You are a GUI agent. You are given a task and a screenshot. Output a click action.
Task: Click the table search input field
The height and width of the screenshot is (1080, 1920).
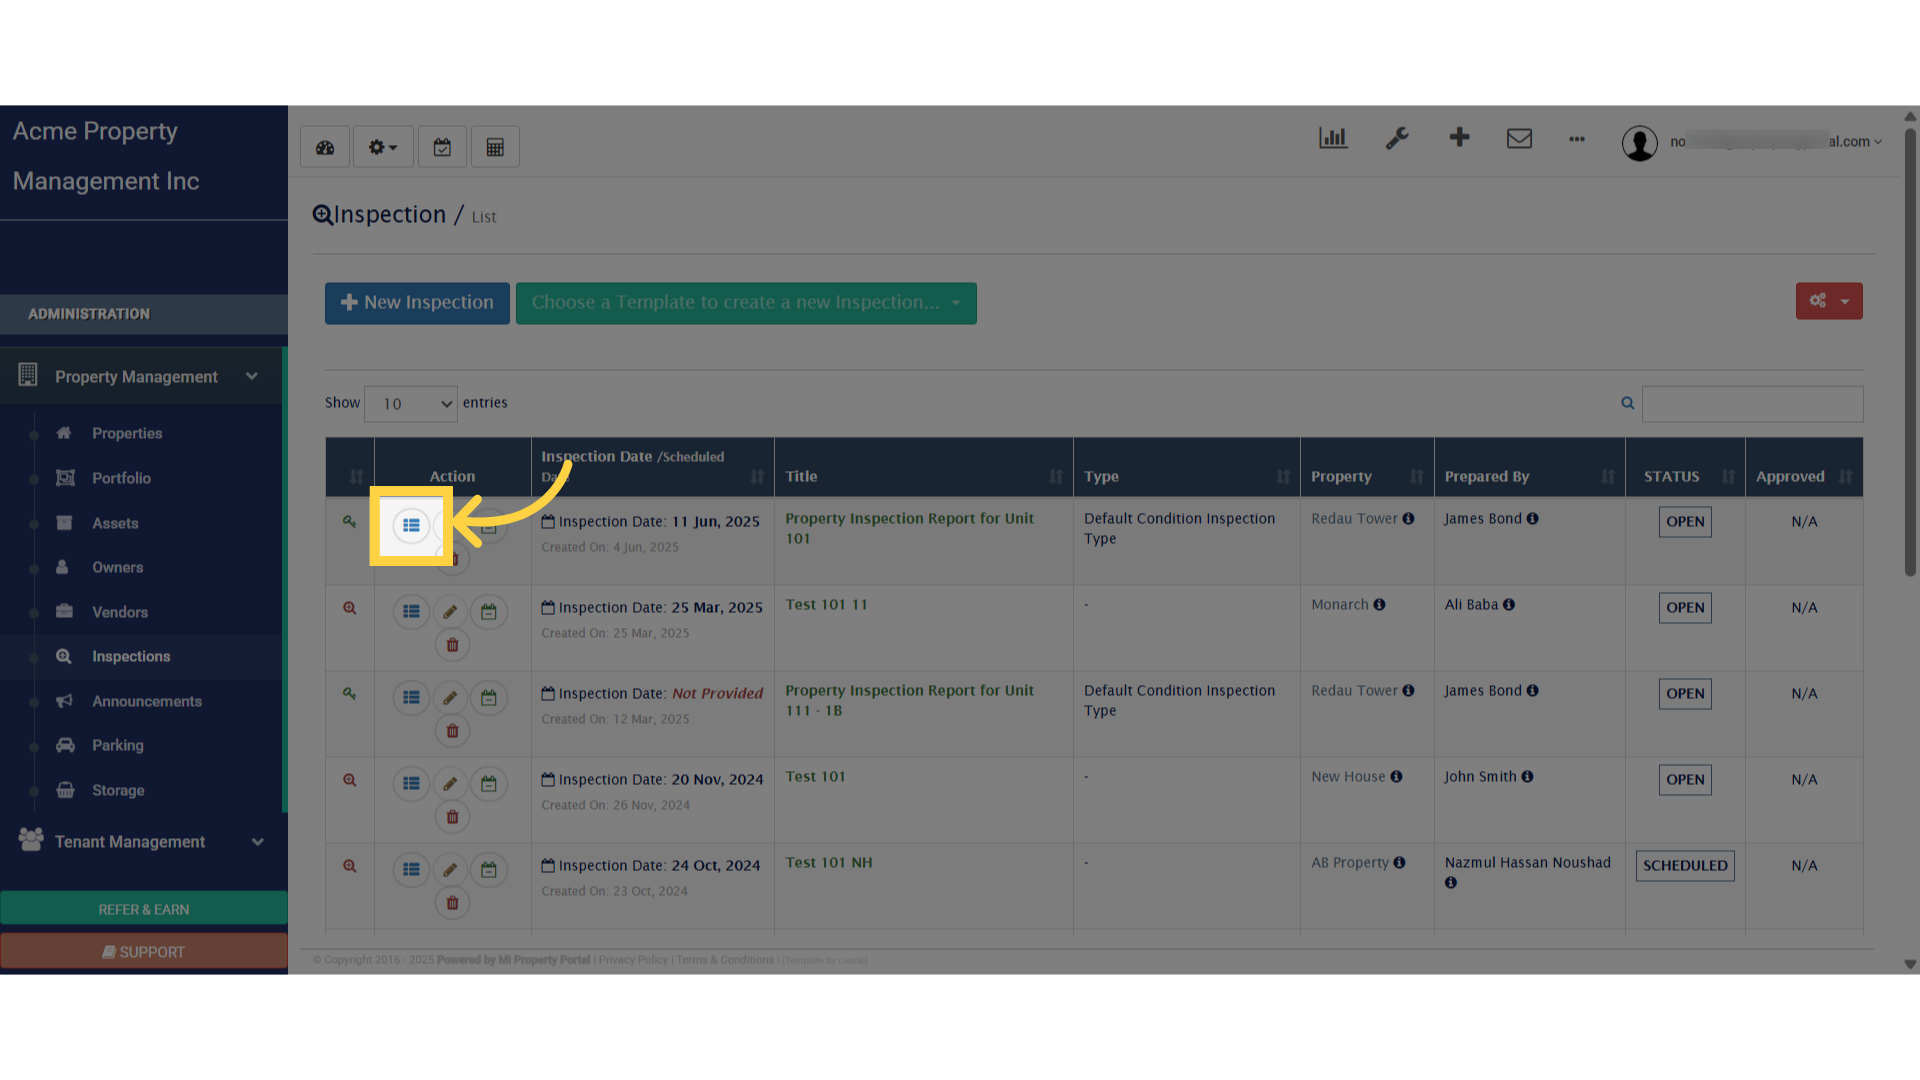[x=1752, y=404]
